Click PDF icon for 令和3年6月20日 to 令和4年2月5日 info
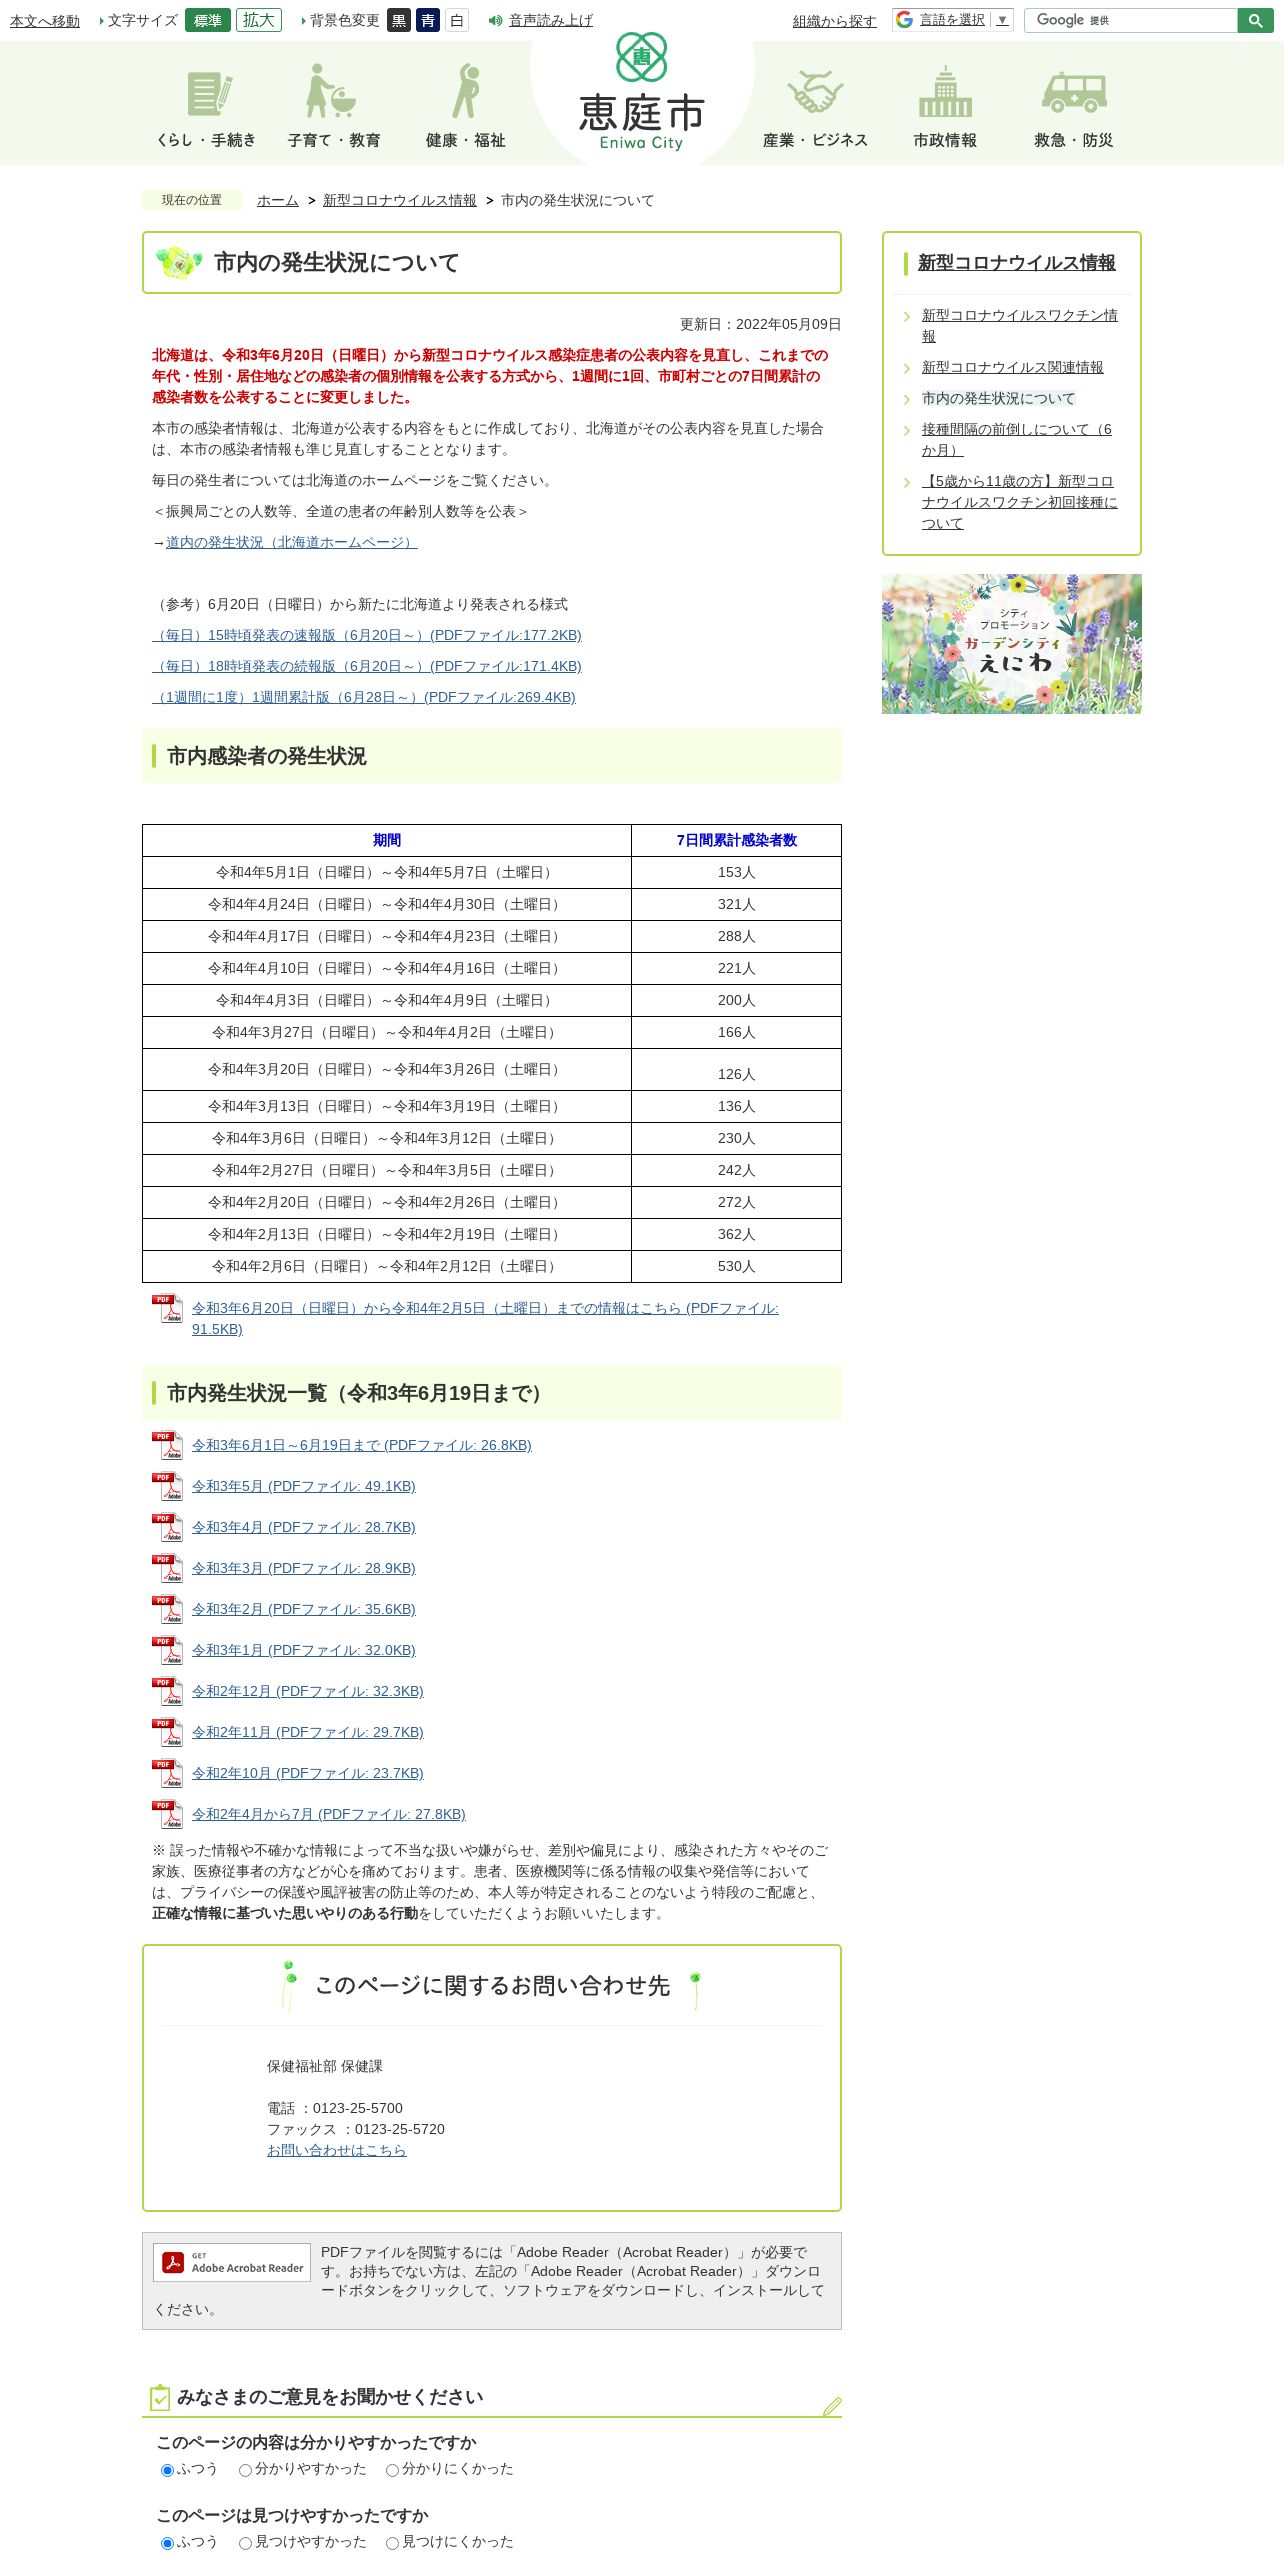The width and height of the screenshot is (1284, 2568). (x=167, y=1309)
